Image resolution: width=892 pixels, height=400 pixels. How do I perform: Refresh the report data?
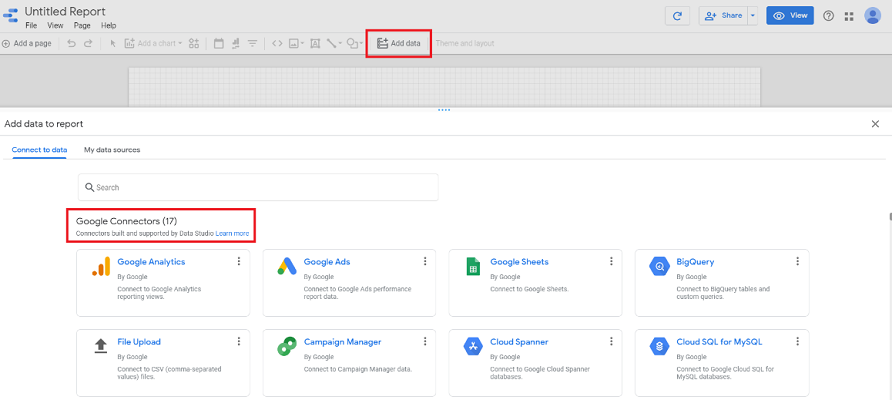(678, 16)
